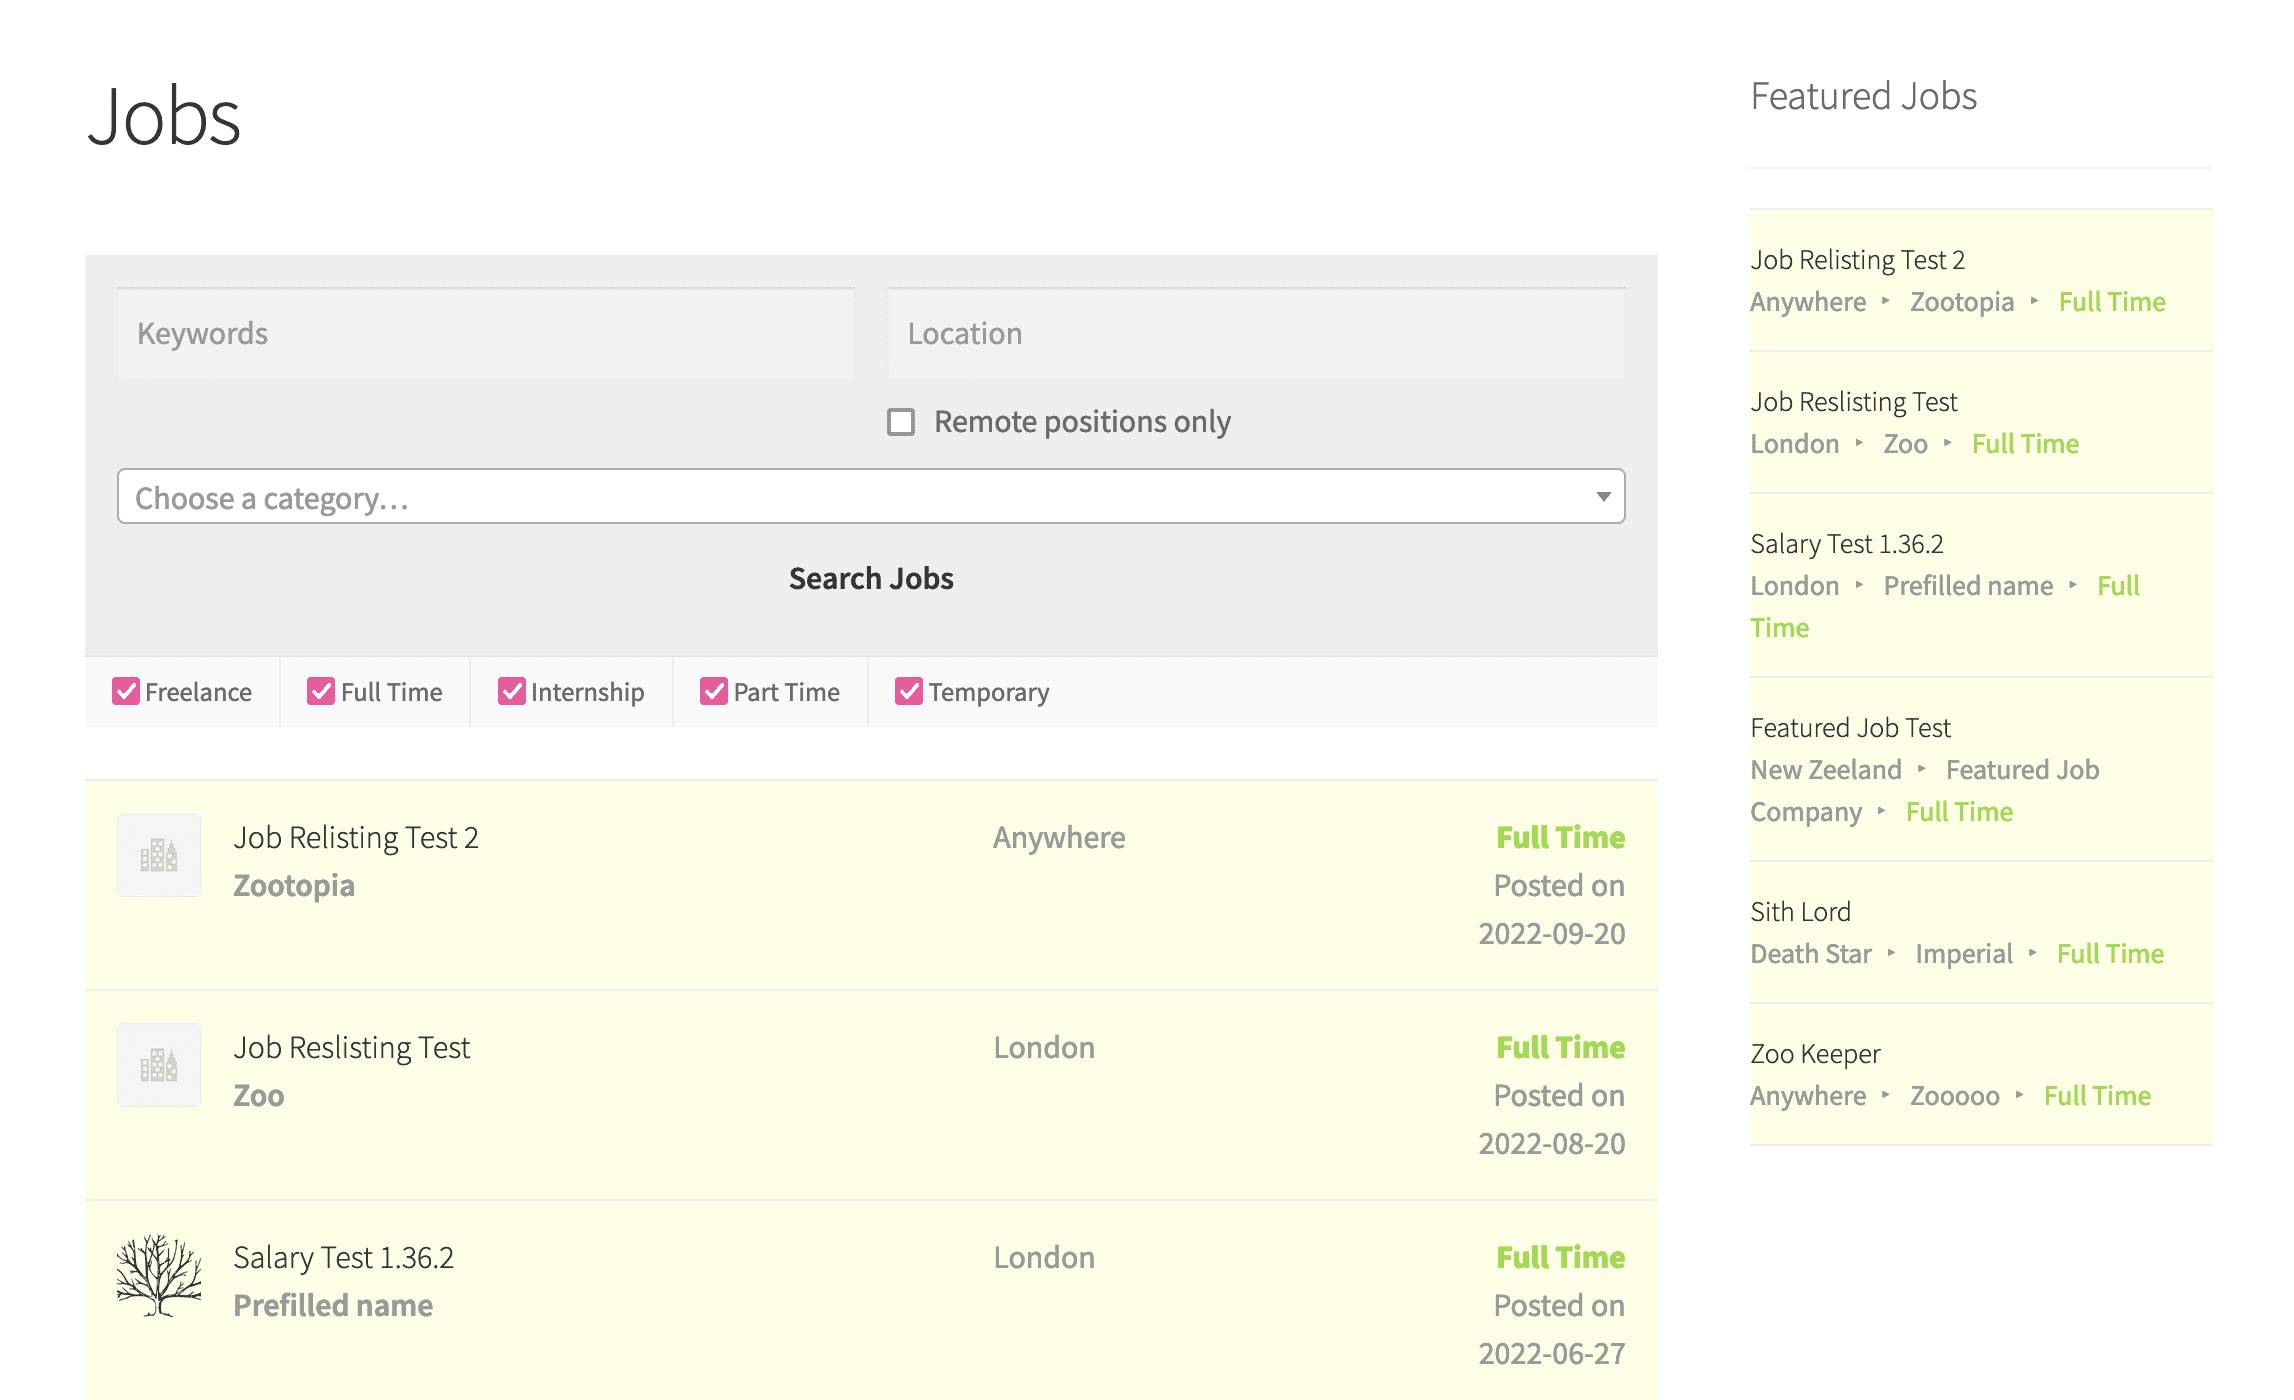The width and height of the screenshot is (2294, 1400).
Task: Click New Zeeland location in sidebar
Action: (x=1825, y=770)
